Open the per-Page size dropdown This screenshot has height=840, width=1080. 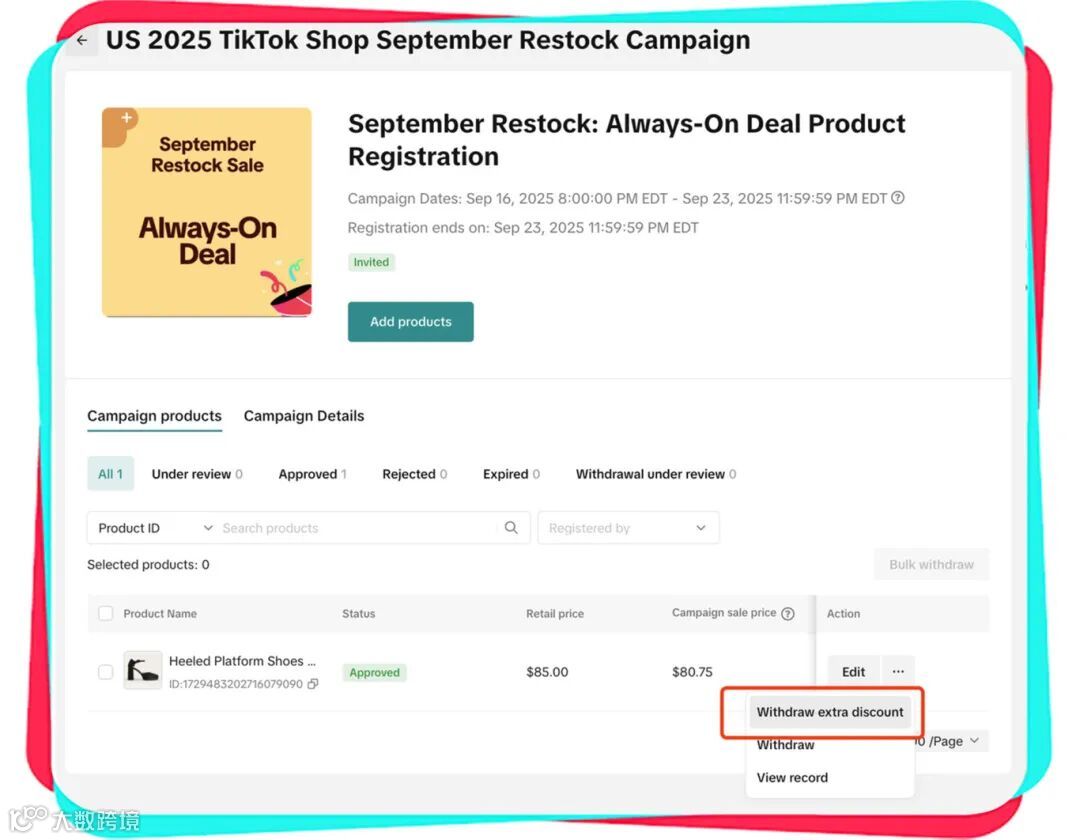pos(951,741)
